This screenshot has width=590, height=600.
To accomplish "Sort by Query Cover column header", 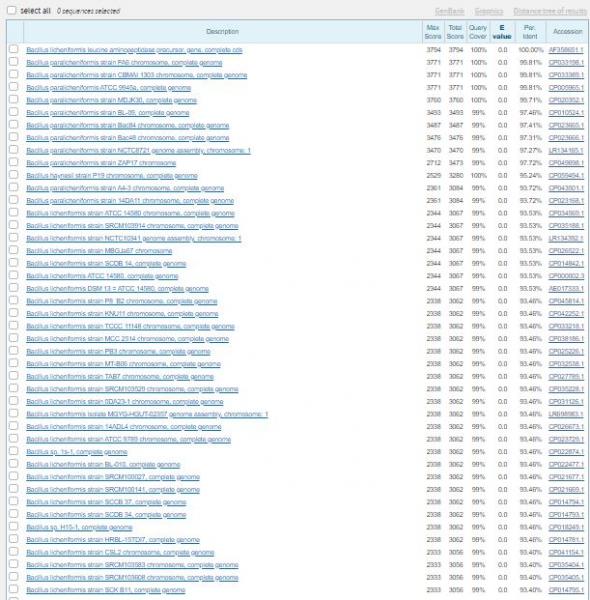I will coord(478,32).
